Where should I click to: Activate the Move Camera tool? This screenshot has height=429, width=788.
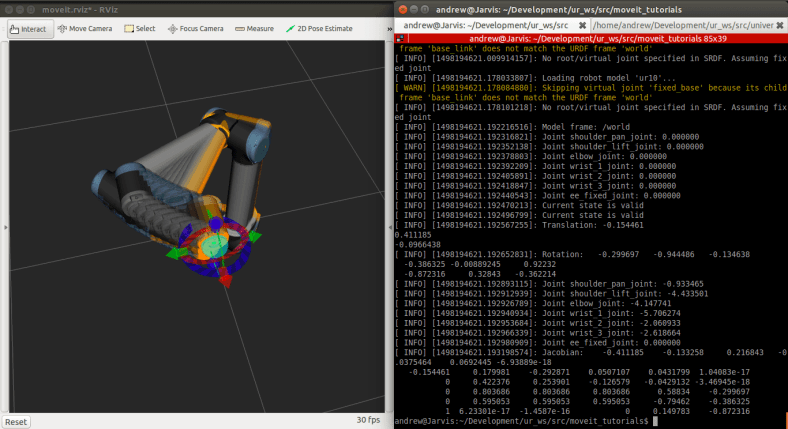tap(87, 29)
